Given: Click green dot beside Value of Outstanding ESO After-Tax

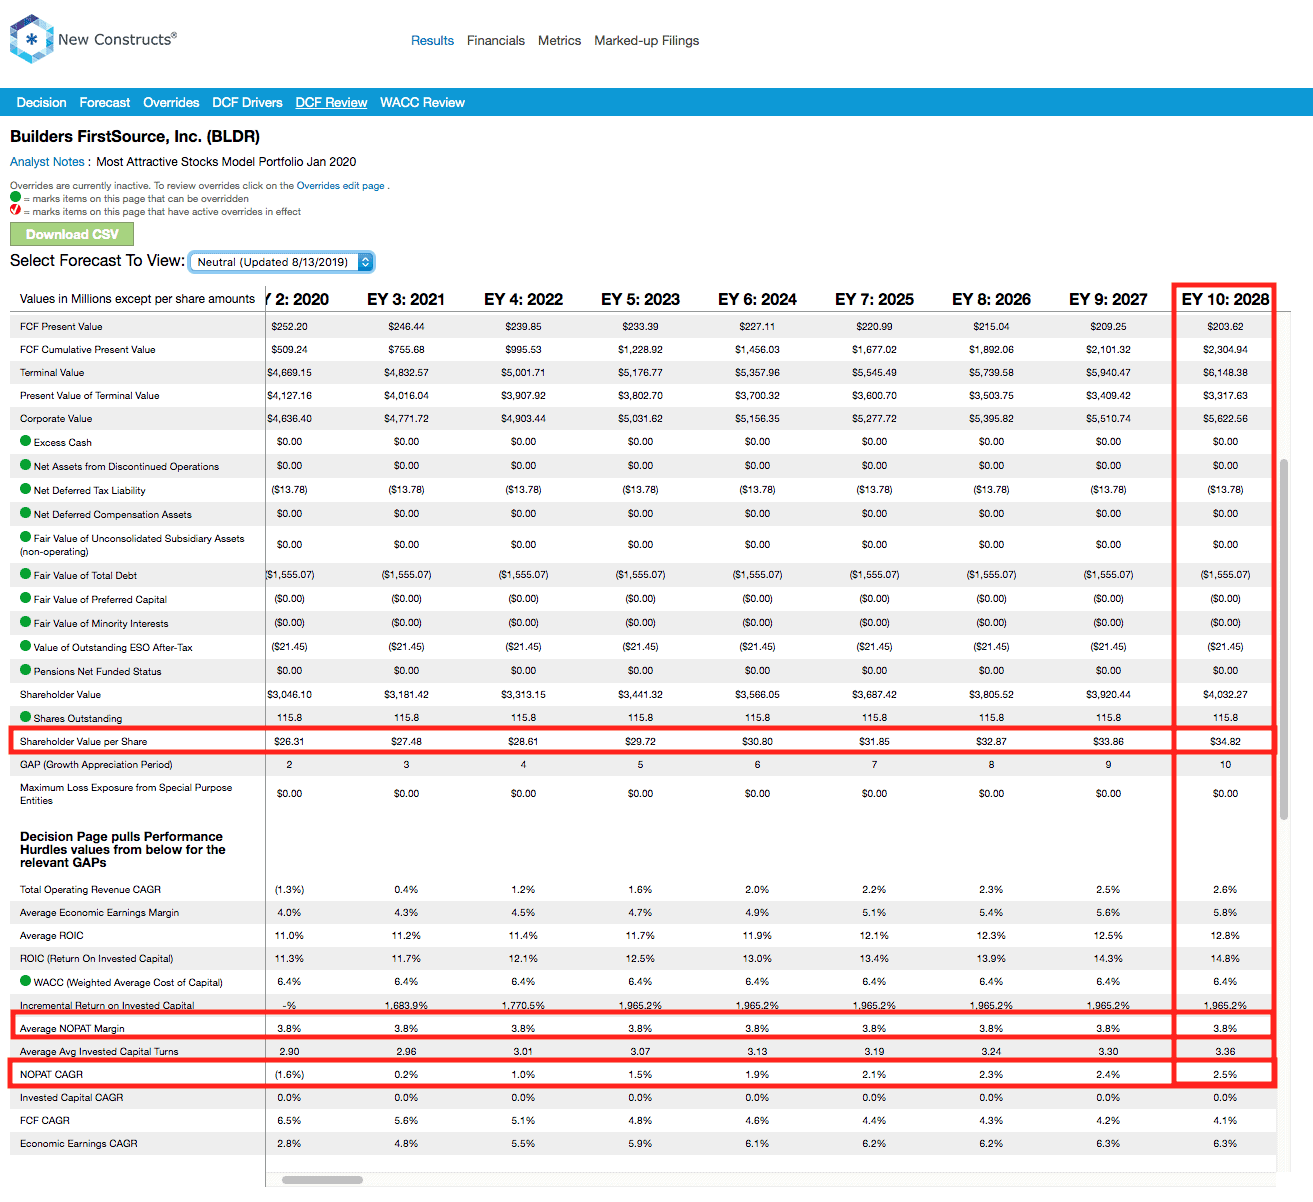Looking at the screenshot, I should pos(26,646).
